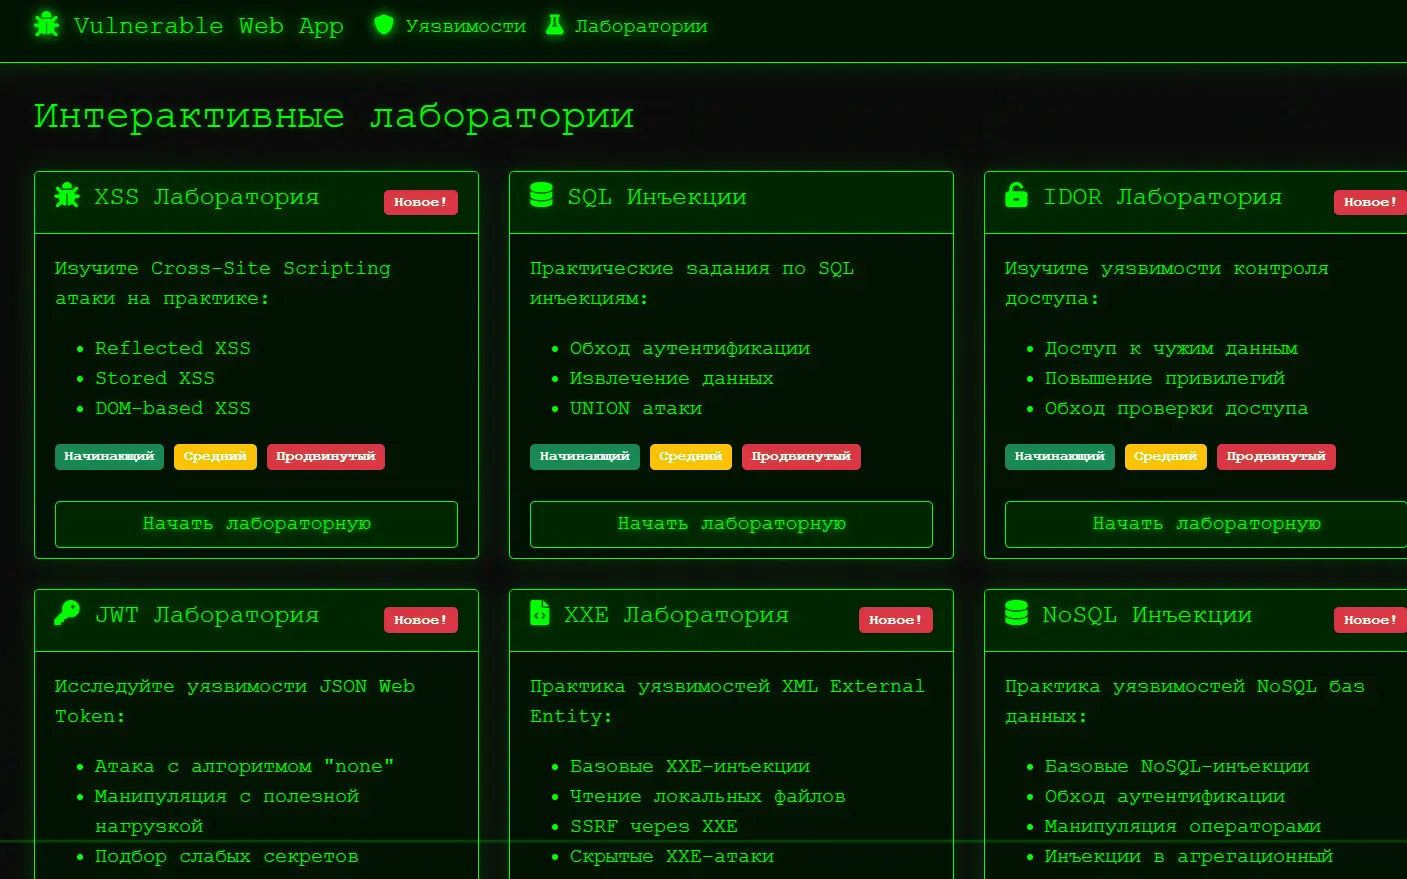
Task: Start the IDOR lab via Начать лабораторную
Action: [1206, 524]
